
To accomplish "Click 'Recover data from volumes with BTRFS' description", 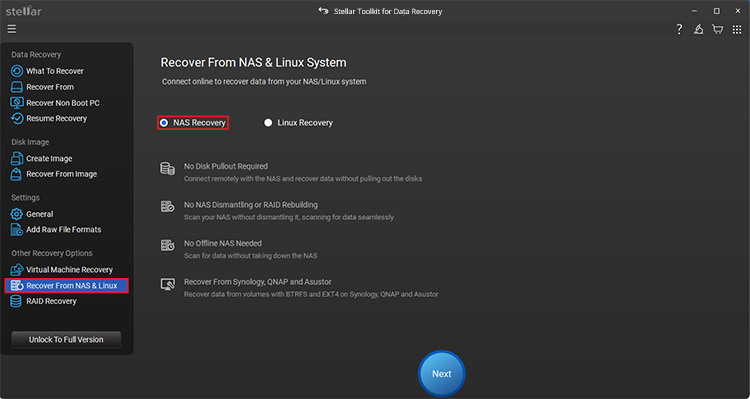I will click(311, 294).
